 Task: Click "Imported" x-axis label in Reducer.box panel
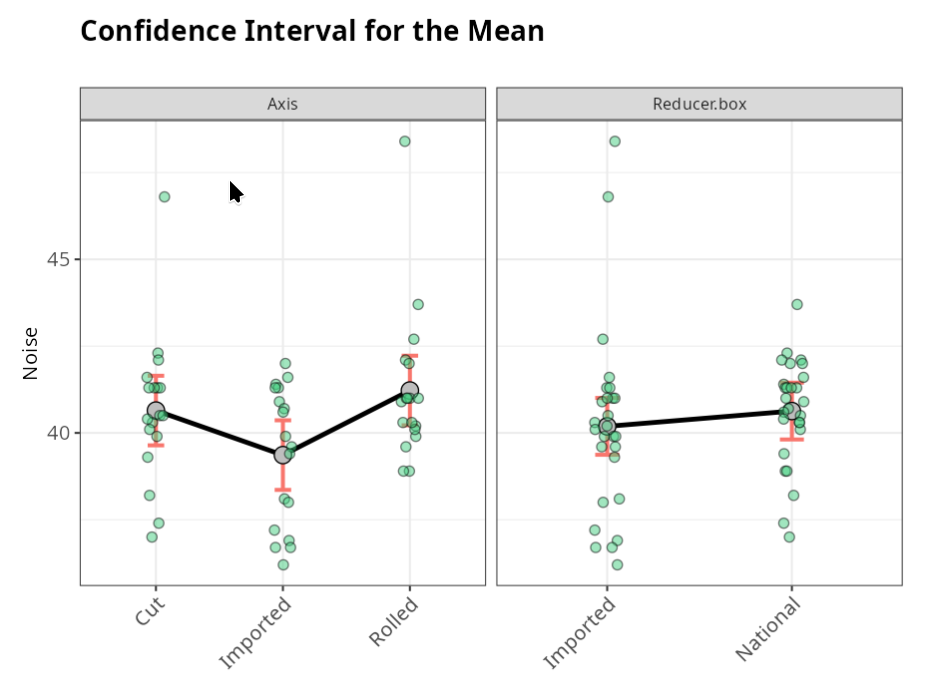pyautogui.click(x=578, y=632)
